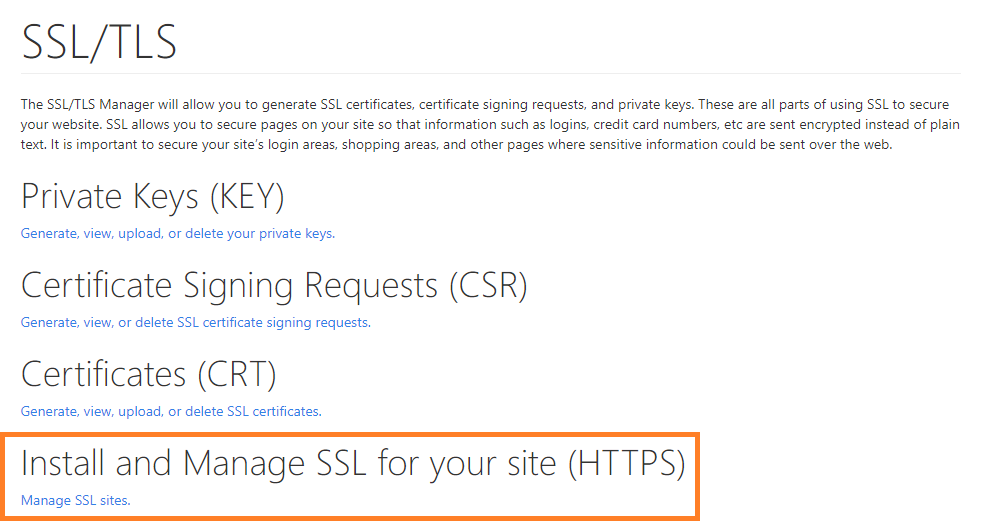Click the Manage SSL sites link
982x526 pixels.
click(75, 500)
